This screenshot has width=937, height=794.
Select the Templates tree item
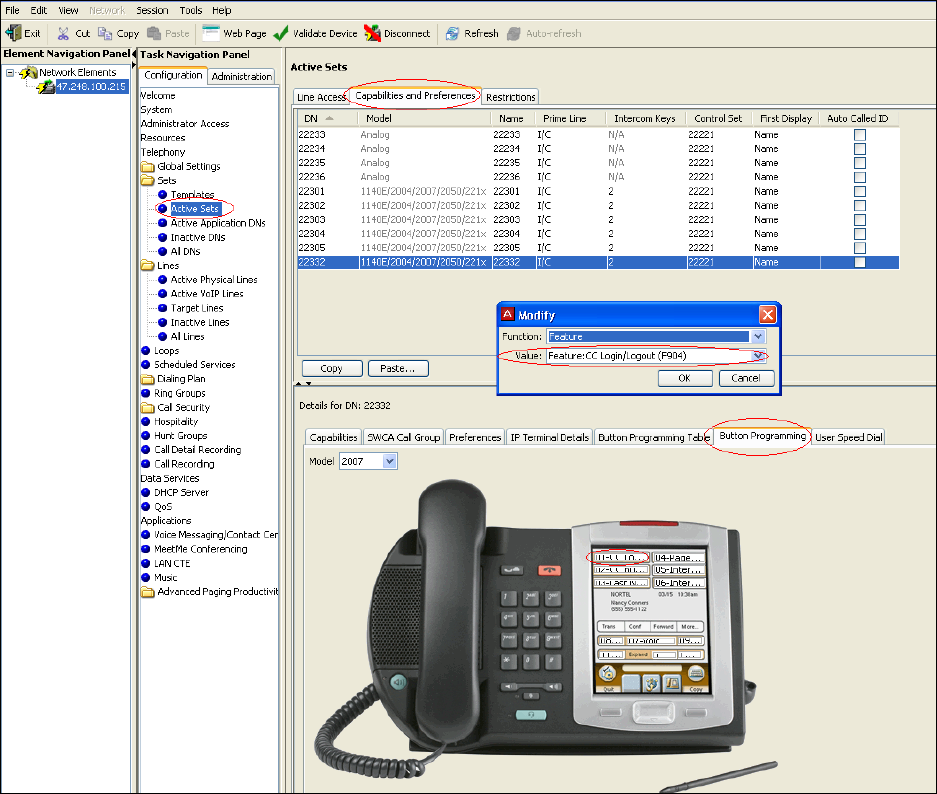pos(192,195)
